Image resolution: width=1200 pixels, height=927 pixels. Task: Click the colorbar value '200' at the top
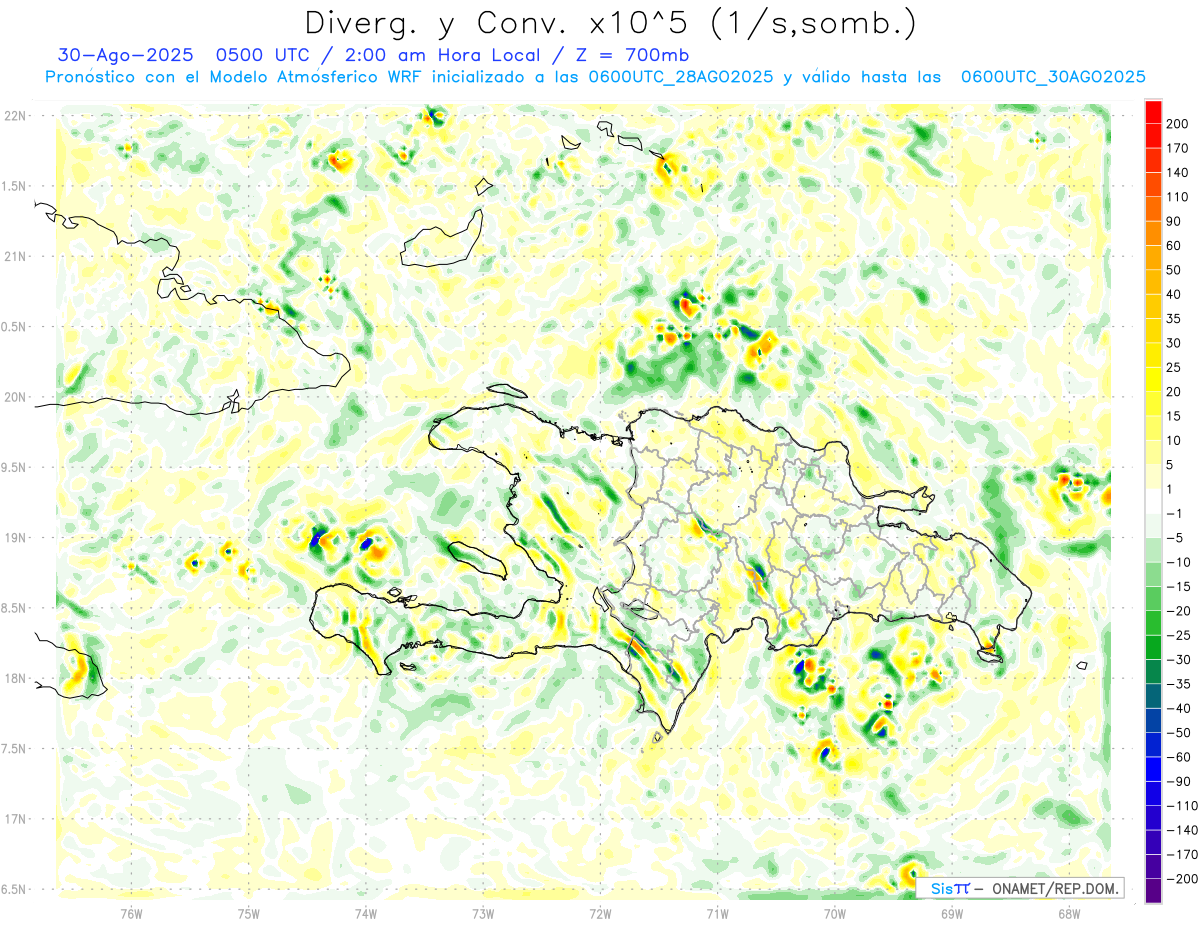1178,124
